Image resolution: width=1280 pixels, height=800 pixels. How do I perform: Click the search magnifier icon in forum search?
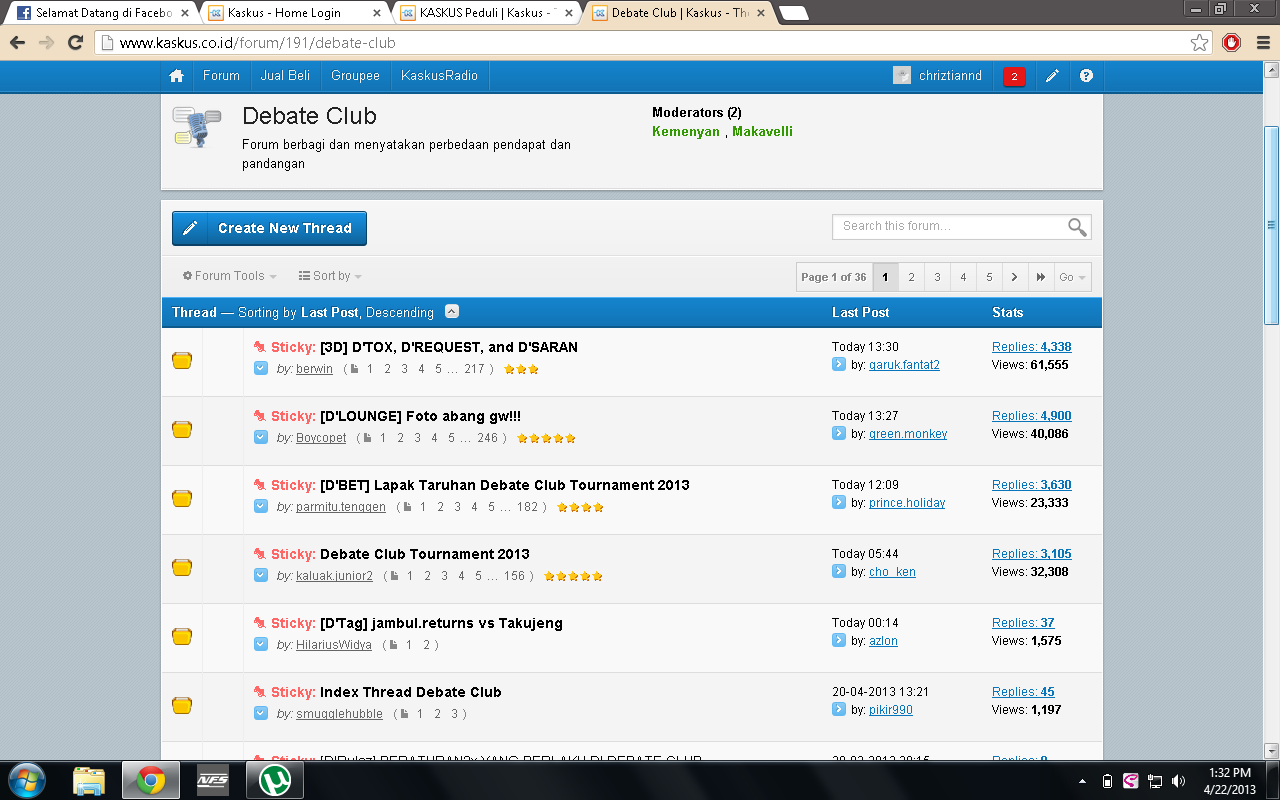click(1077, 227)
